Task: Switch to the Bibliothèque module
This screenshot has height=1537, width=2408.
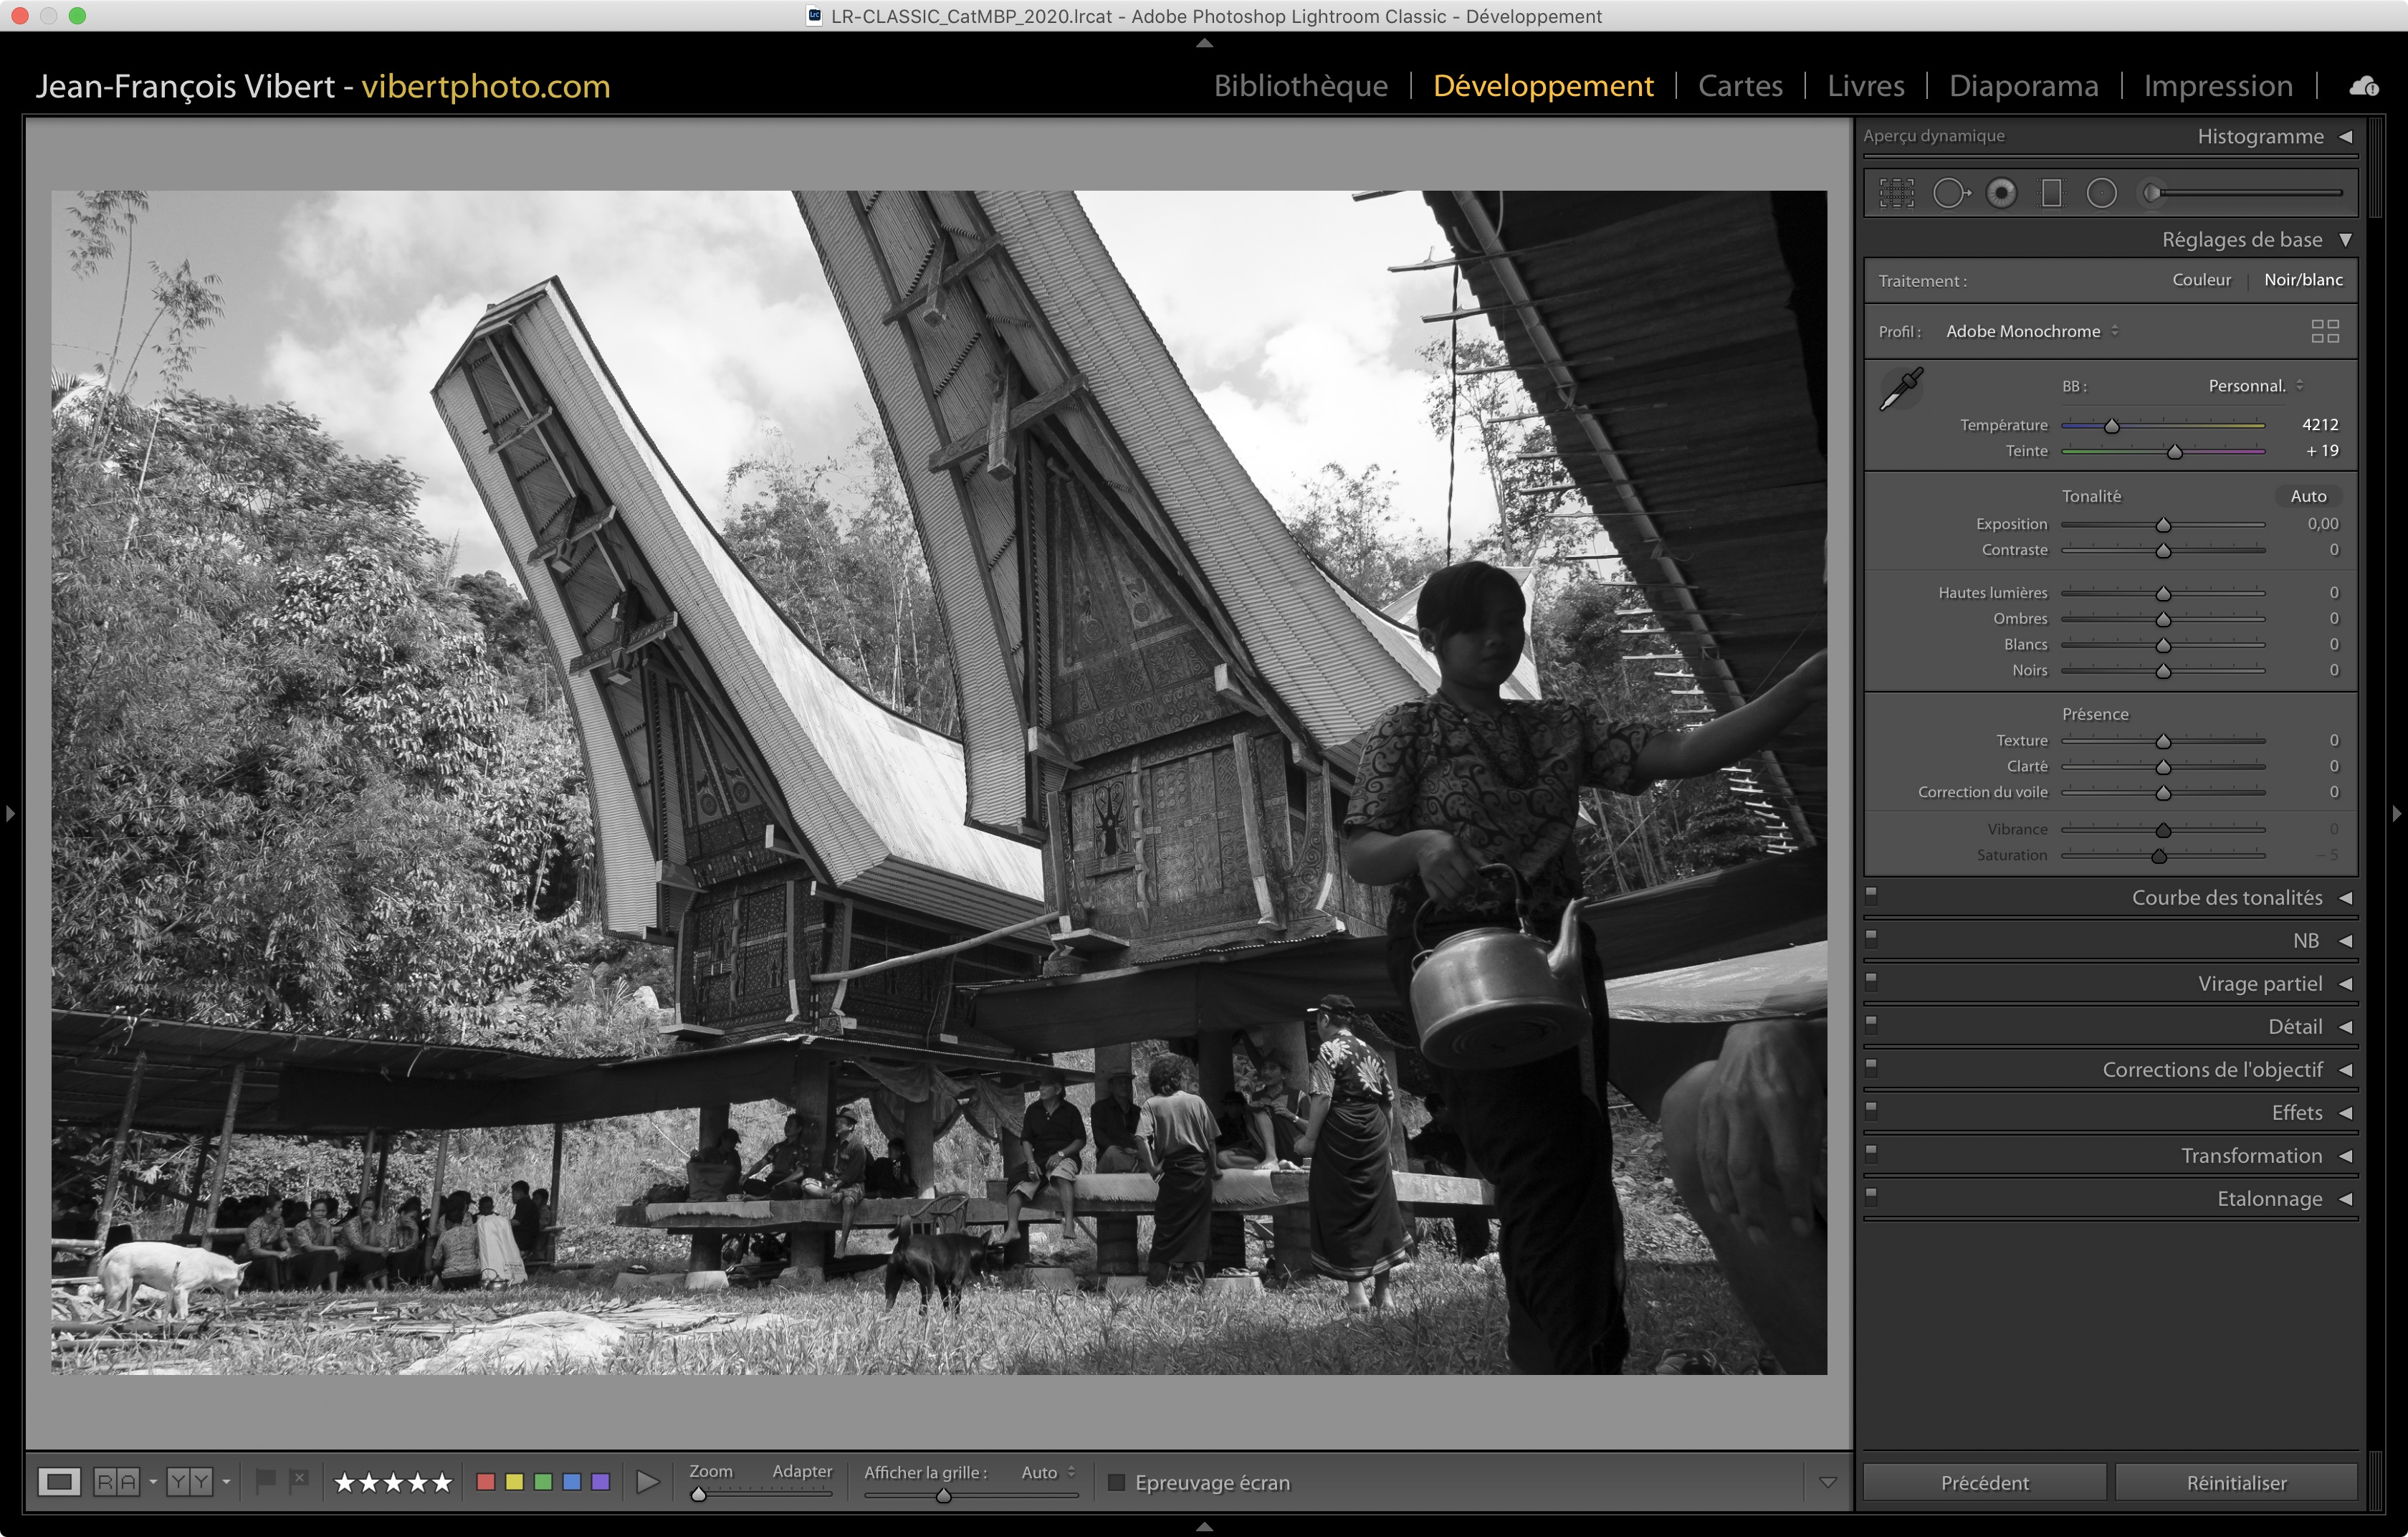Action: (x=1300, y=86)
